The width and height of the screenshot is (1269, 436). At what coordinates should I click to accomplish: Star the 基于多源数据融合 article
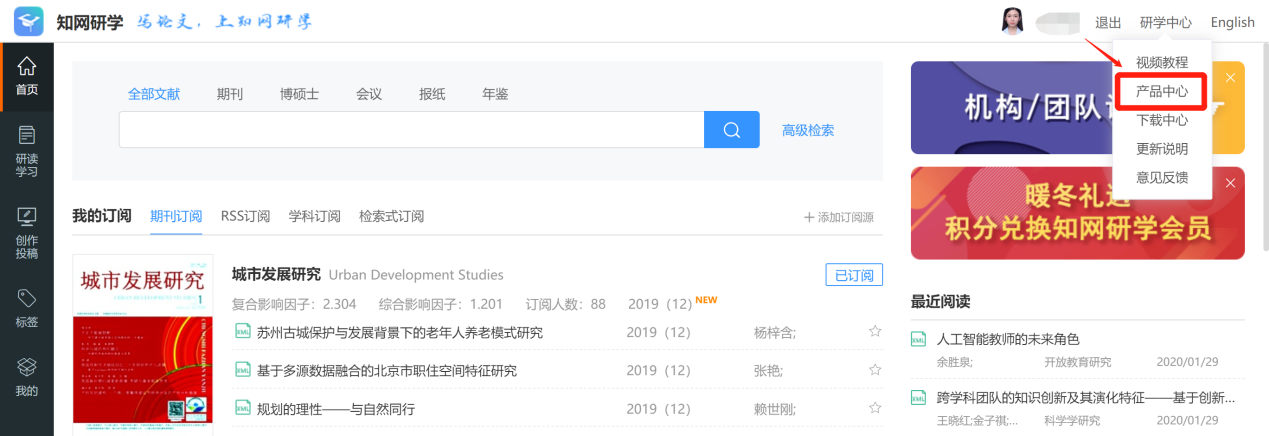875,370
